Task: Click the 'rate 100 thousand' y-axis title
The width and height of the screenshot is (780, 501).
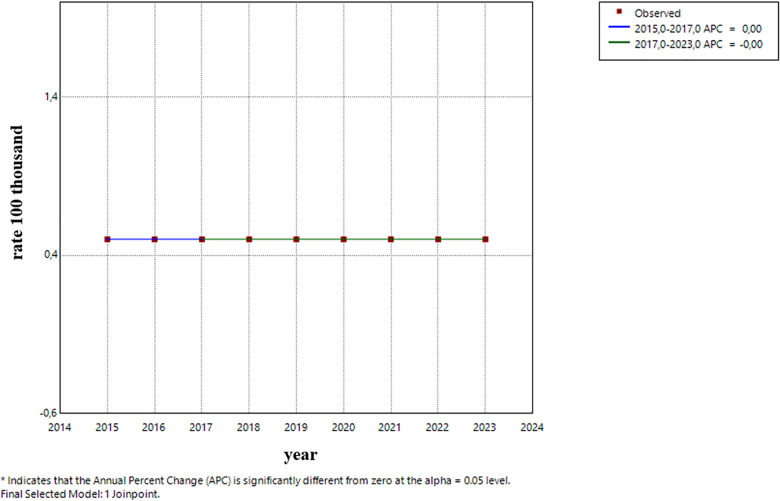Action: (17, 193)
